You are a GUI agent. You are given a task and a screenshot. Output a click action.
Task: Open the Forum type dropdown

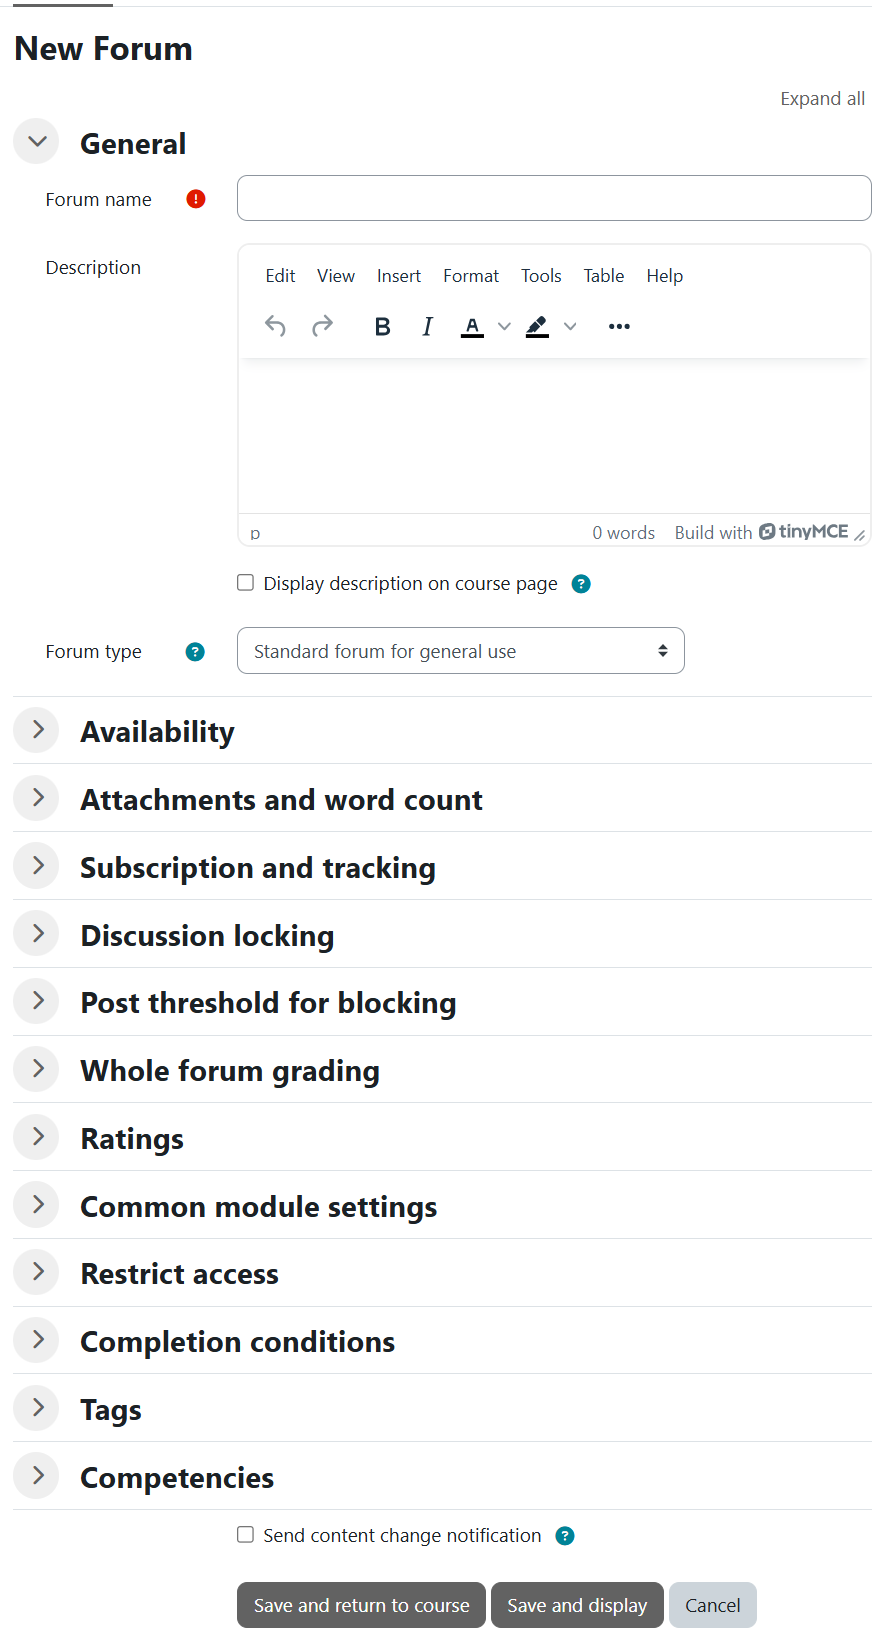point(460,651)
